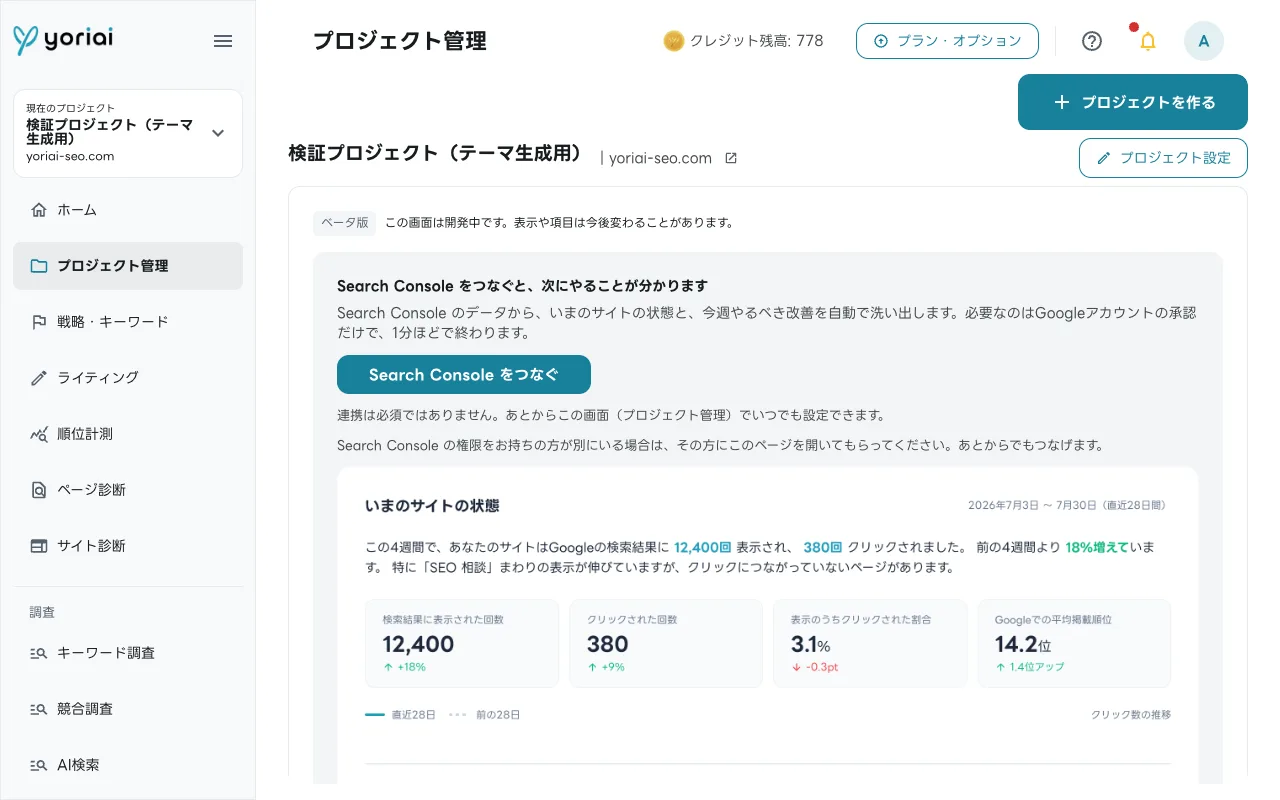Click the 調査 section label in sidebar
Viewport: 1280px width, 800px height.
pos(42,612)
